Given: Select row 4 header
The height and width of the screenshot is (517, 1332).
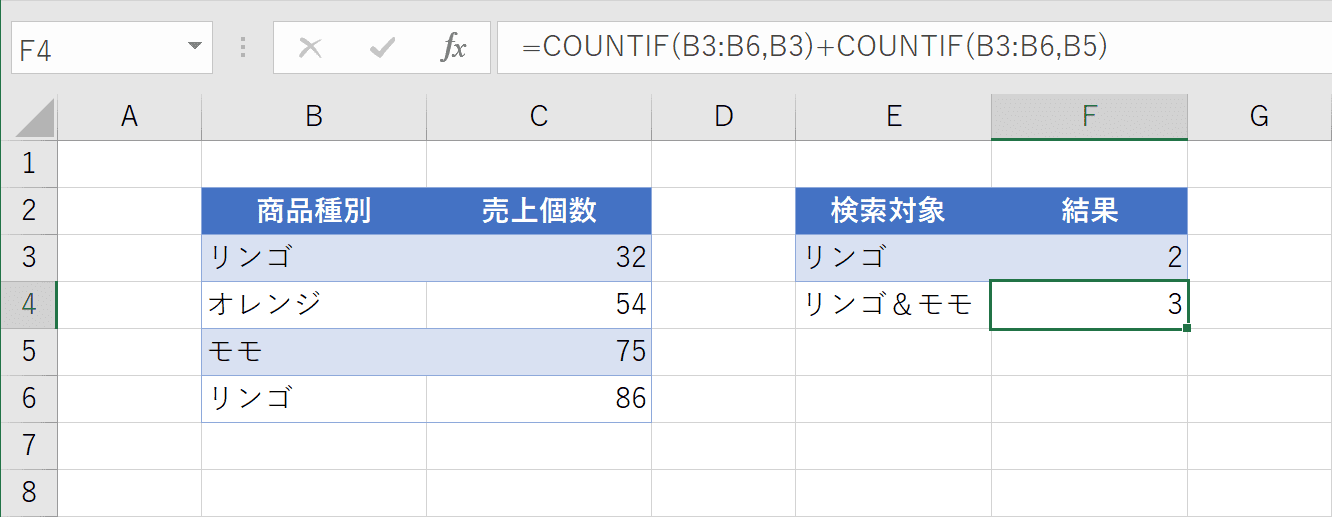Looking at the screenshot, I should click(29, 304).
